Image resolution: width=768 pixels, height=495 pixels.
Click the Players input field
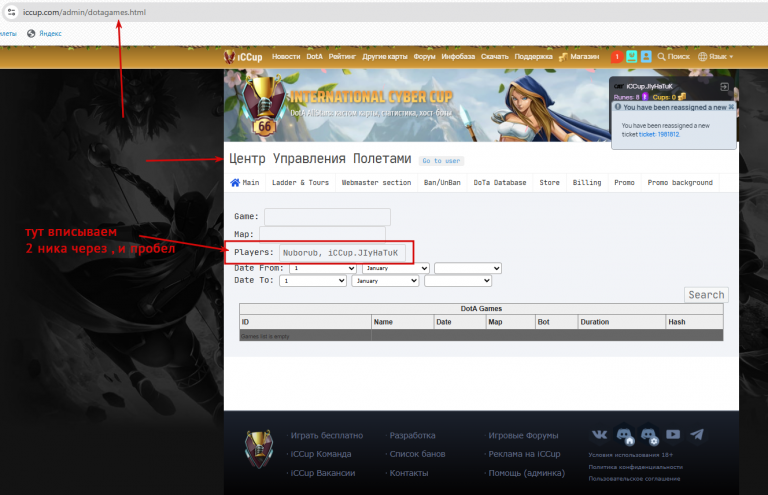coord(342,253)
